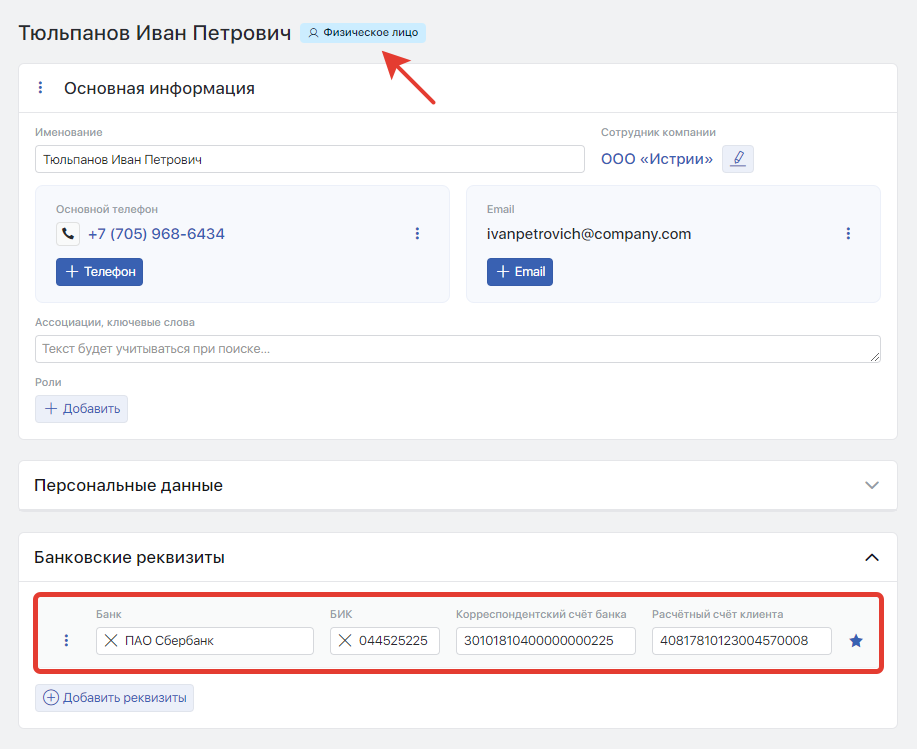The width and height of the screenshot is (917, 749).
Task: Clear the ПАО Сбербank bank field with X icon
Action: click(111, 641)
